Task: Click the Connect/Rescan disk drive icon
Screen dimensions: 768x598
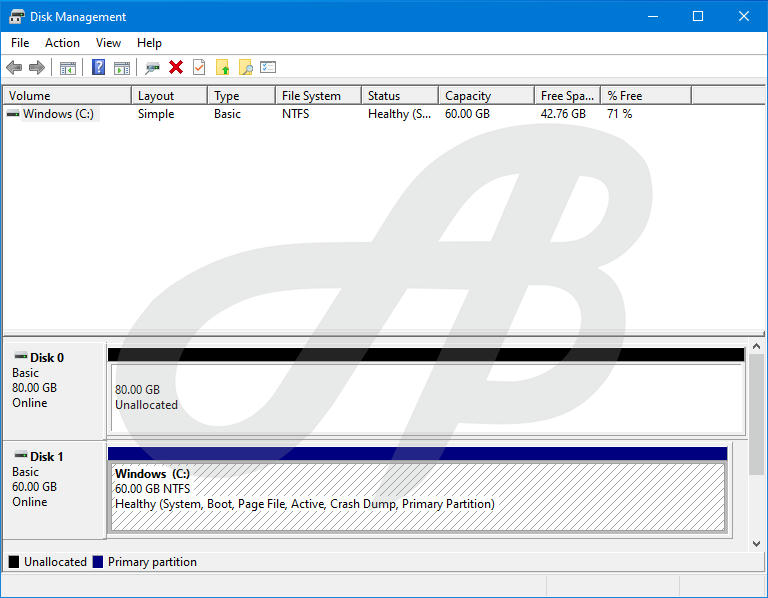Action: click(152, 68)
